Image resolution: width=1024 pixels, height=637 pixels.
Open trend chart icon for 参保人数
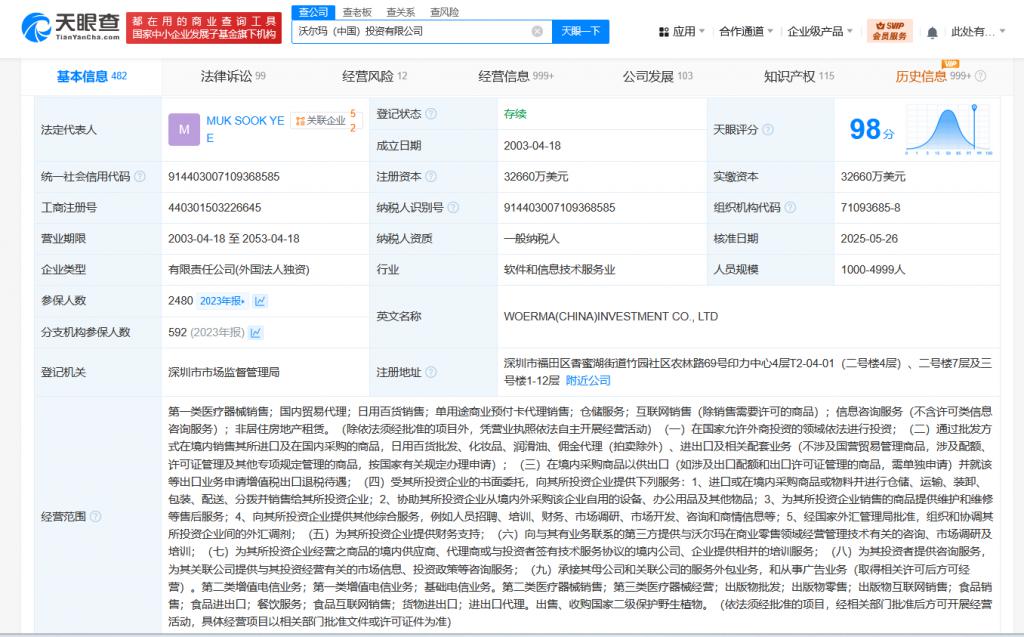(260, 301)
